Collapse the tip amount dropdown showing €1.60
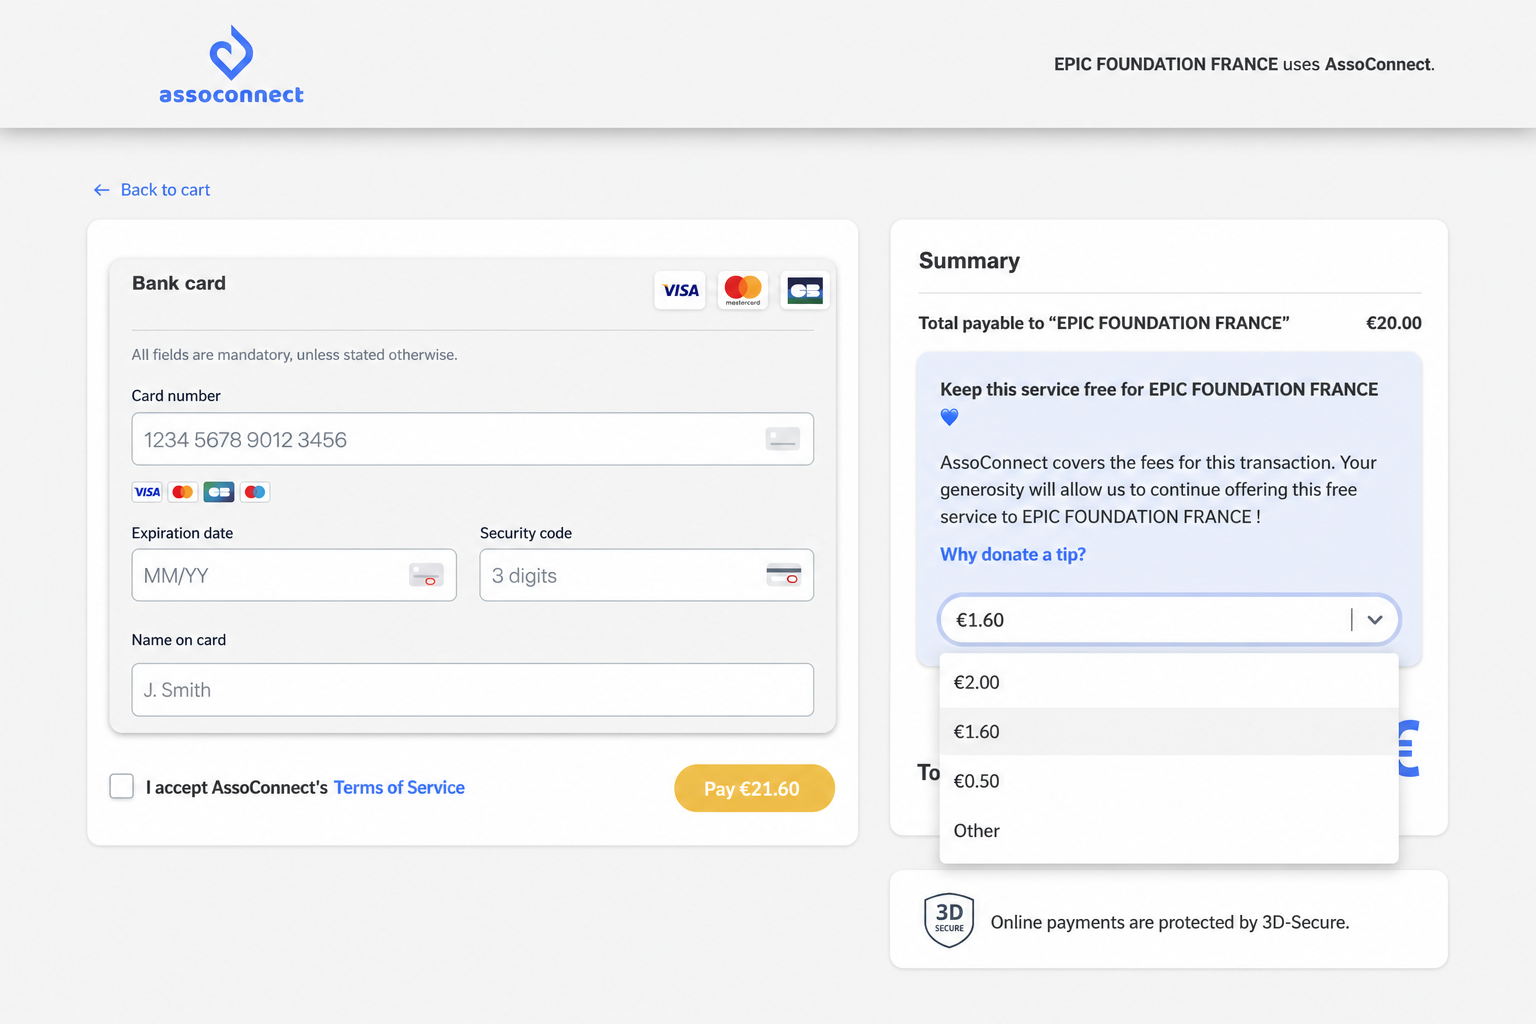The image size is (1536, 1024). tap(1169, 620)
